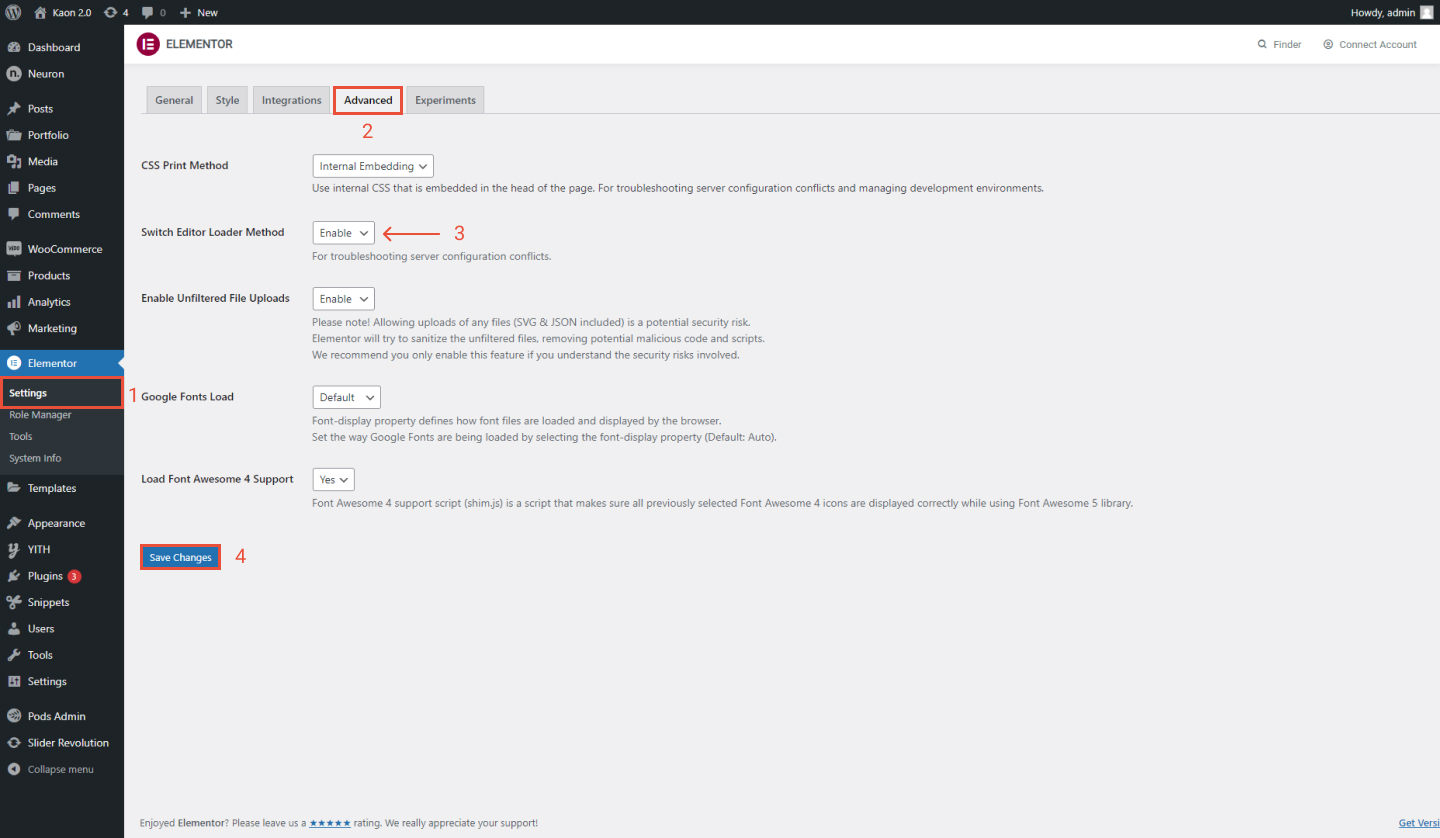Click the Elementor sidebar menu icon
The width and height of the screenshot is (1440, 838).
click(14, 363)
